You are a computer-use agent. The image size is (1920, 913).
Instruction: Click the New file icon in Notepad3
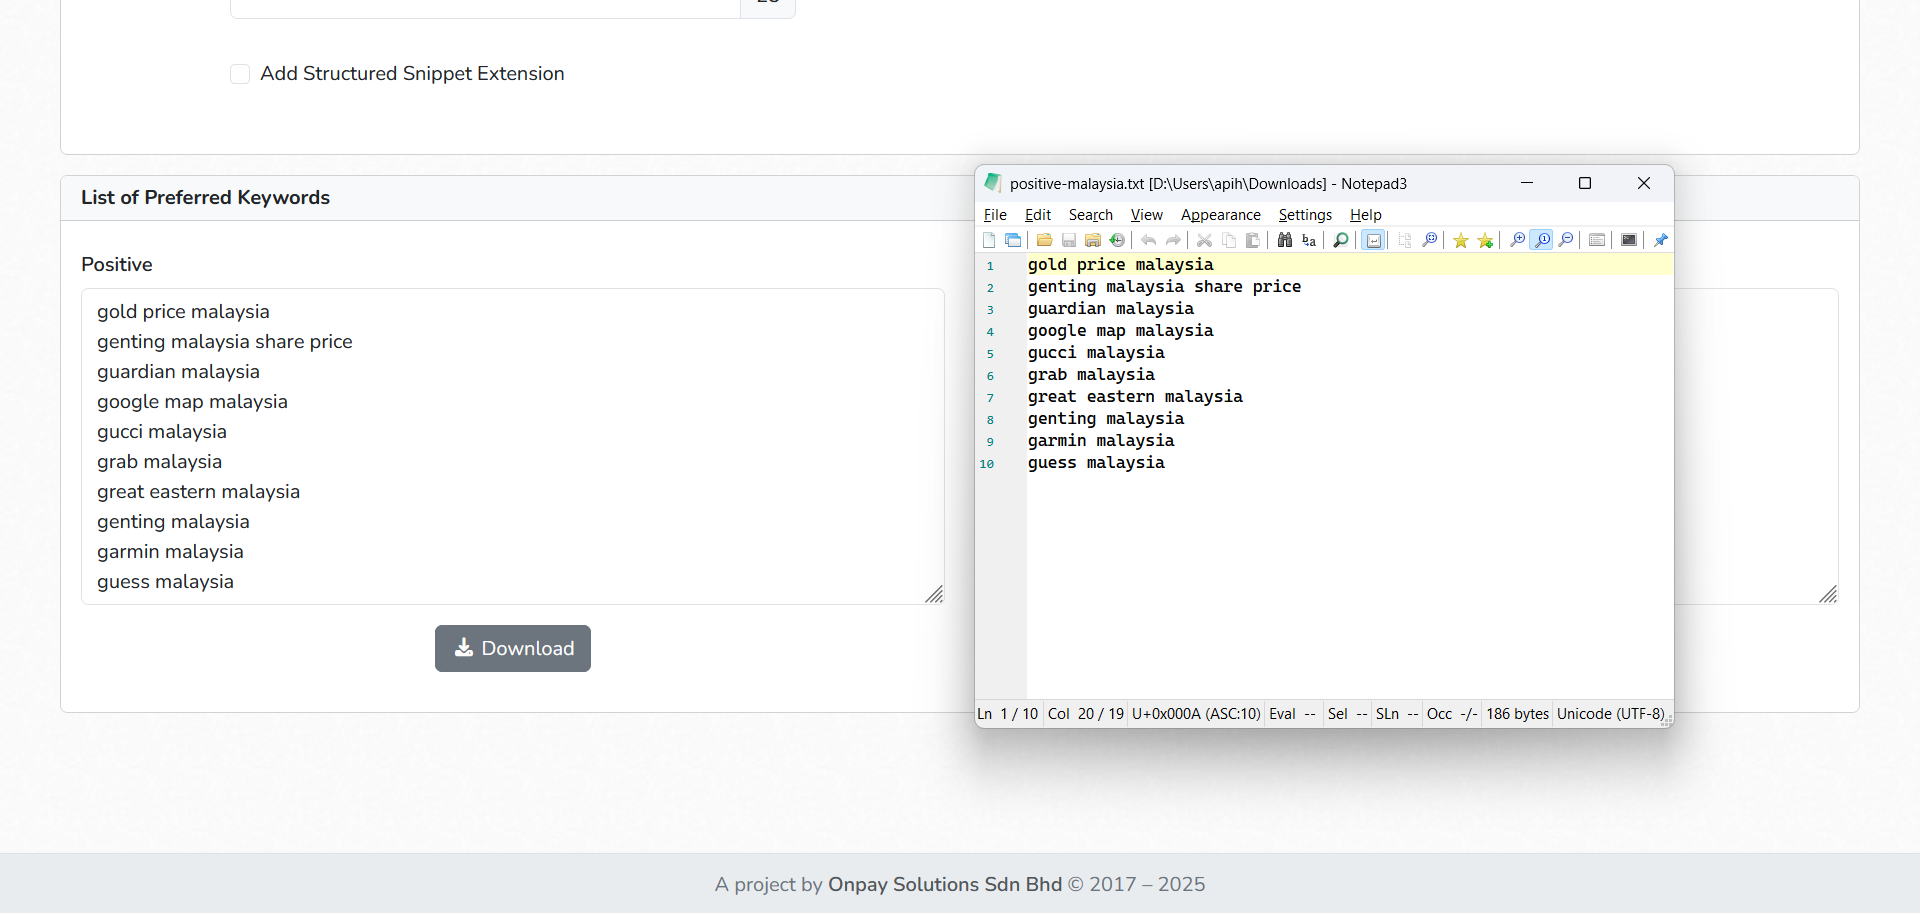pyautogui.click(x=989, y=240)
